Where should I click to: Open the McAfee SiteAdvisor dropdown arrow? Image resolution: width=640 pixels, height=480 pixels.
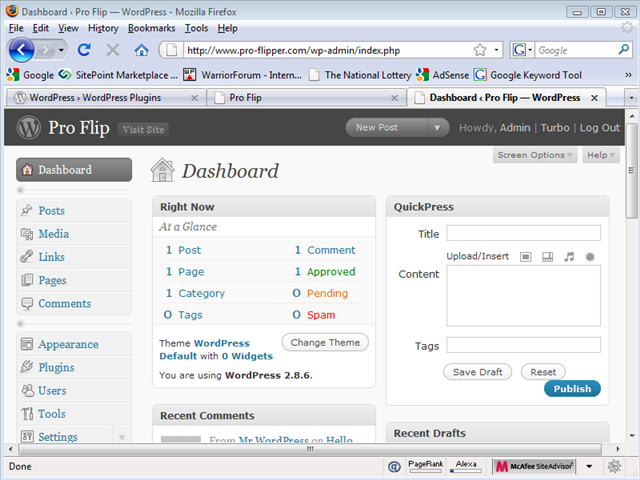pyautogui.click(x=589, y=466)
